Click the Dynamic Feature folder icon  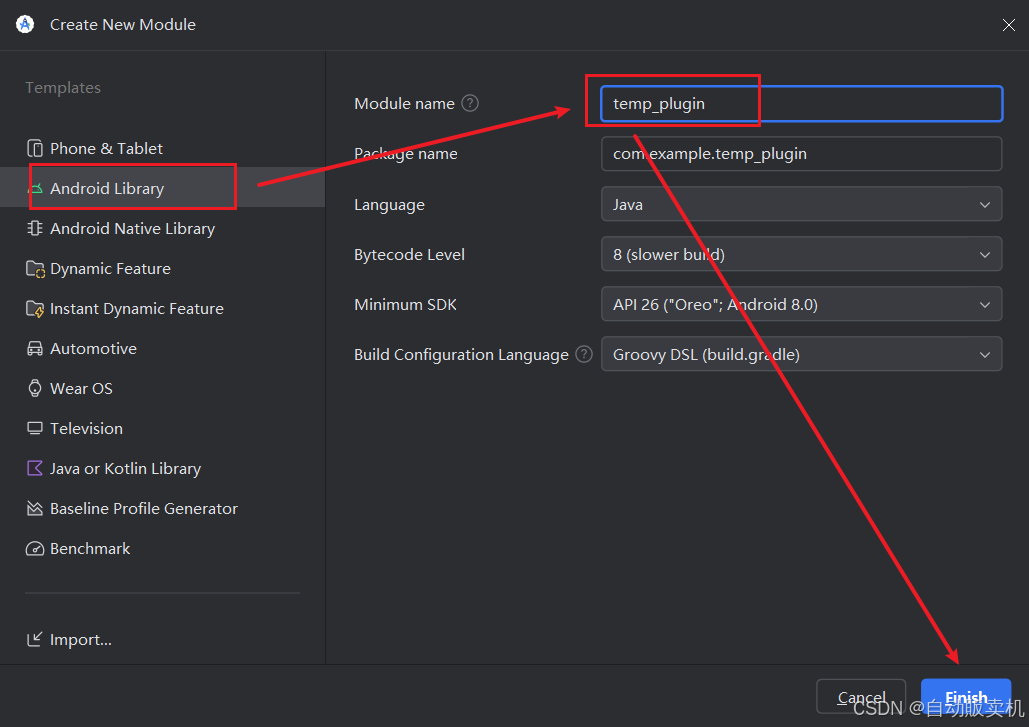[x=35, y=269]
